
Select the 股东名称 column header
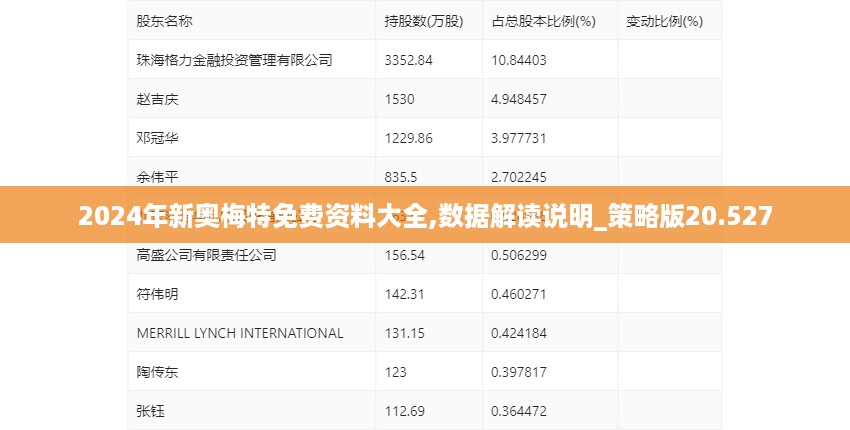pyautogui.click(x=165, y=21)
